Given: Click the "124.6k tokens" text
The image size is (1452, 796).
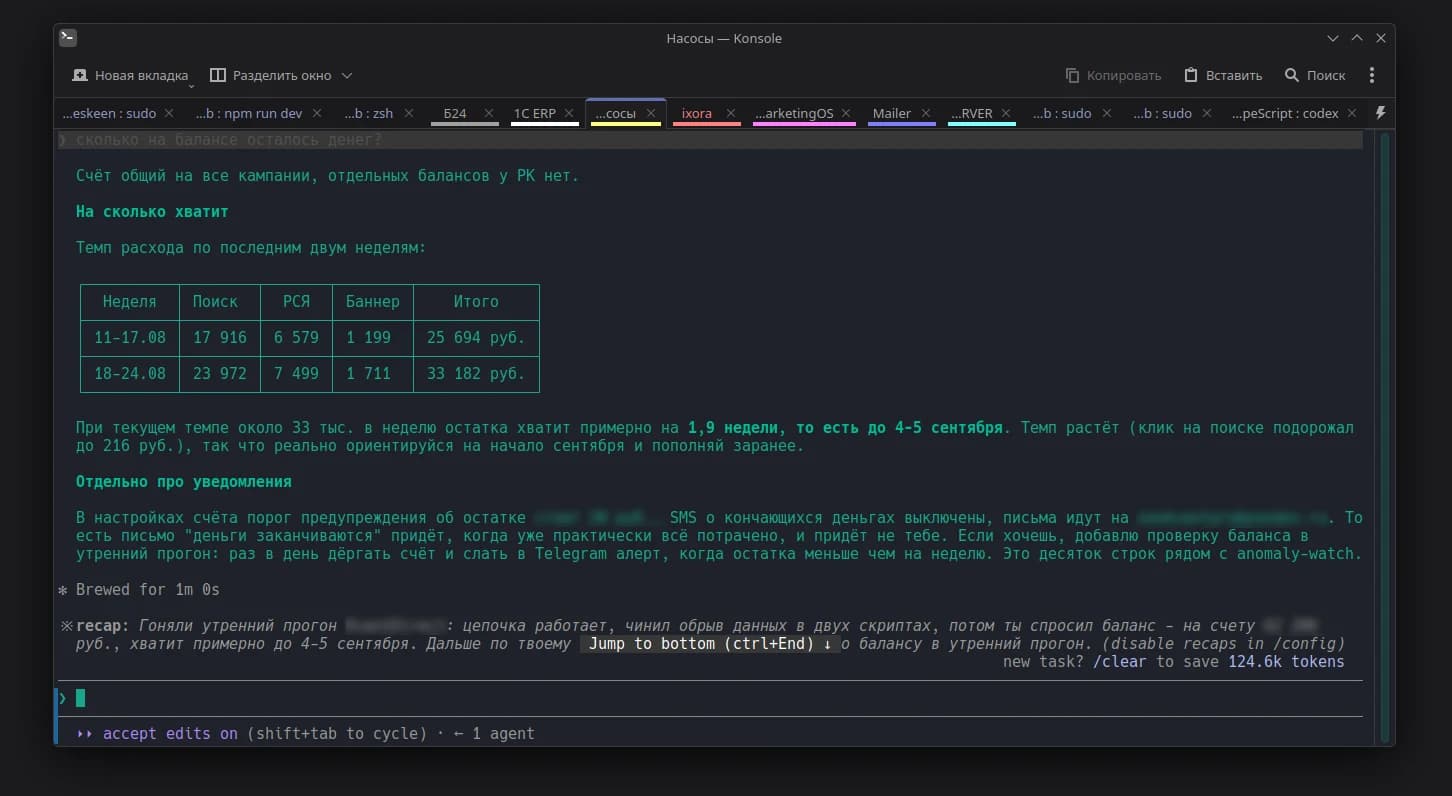Looking at the screenshot, I should pyautogui.click(x=1286, y=661).
